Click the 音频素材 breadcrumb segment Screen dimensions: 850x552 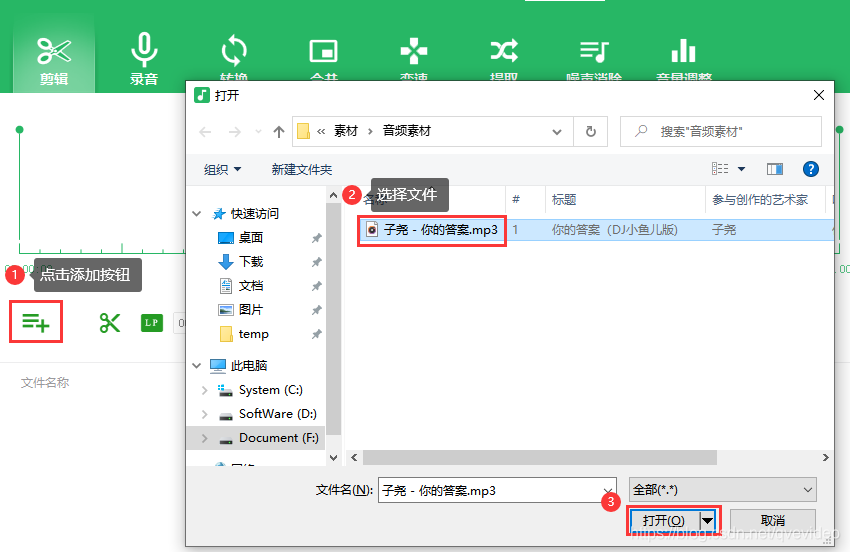[407, 131]
